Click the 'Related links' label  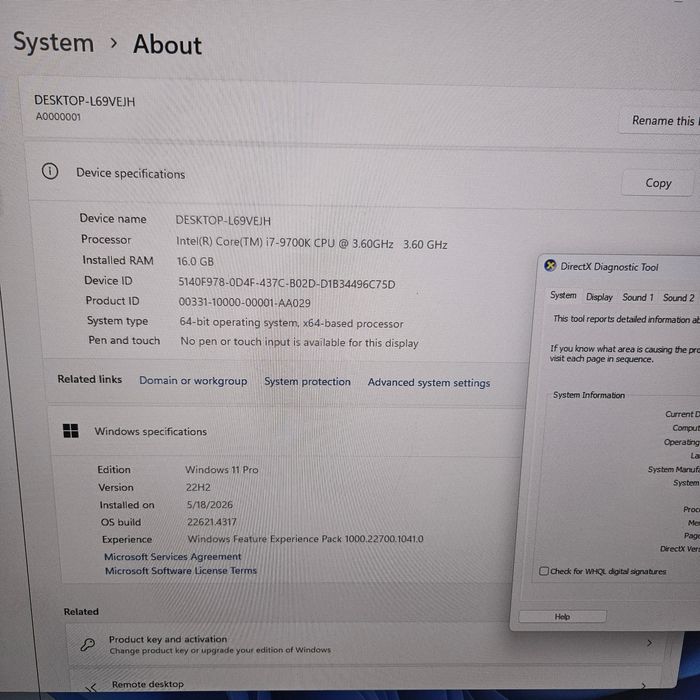(89, 379)
